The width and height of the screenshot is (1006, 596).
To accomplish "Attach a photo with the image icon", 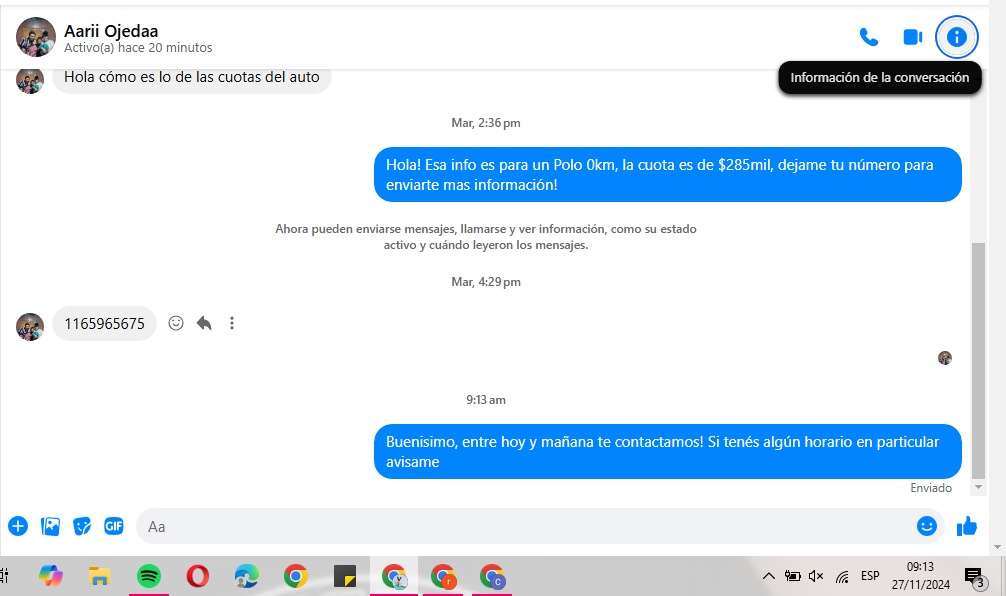I will 50,526.
